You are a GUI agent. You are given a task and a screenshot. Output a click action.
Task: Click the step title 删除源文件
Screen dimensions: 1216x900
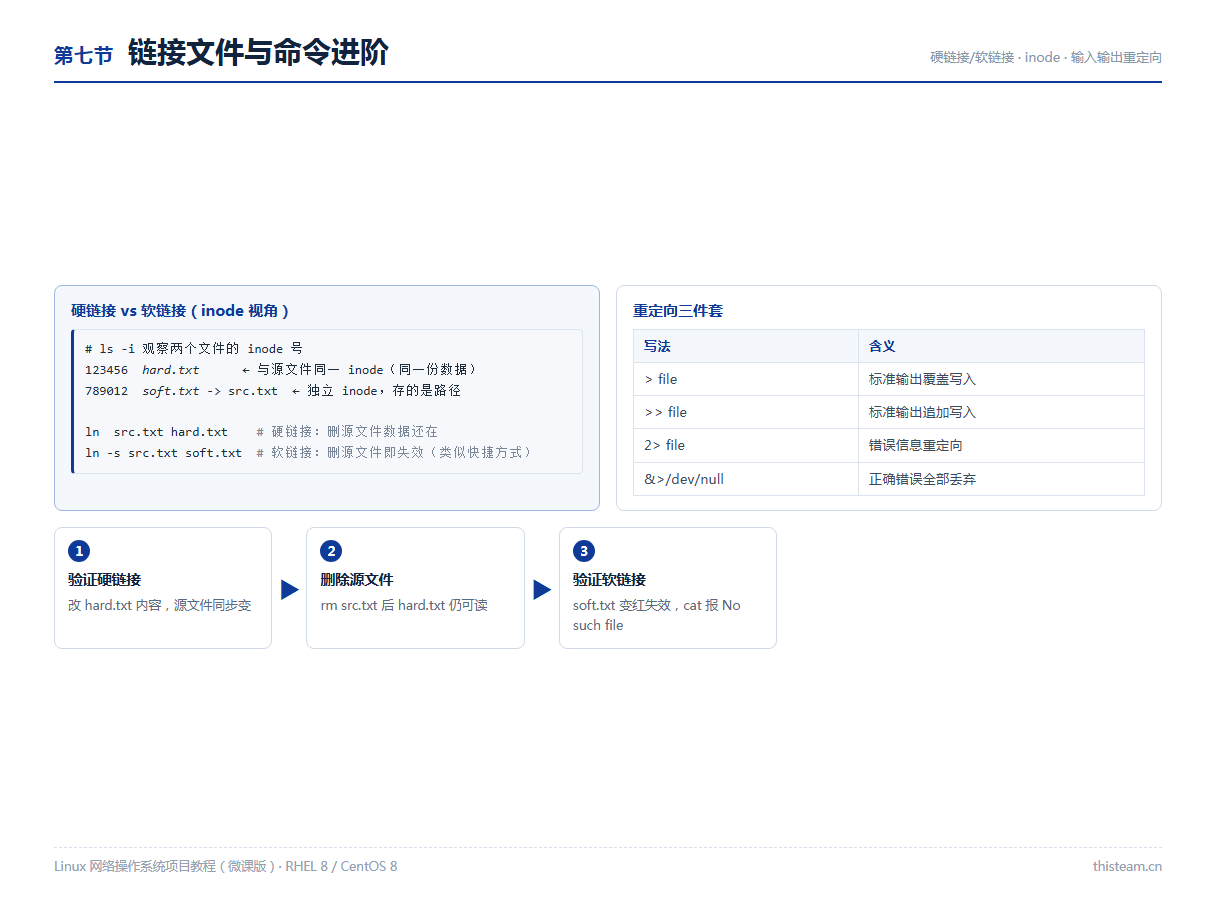pyautogui.click(x=357, y=580)
